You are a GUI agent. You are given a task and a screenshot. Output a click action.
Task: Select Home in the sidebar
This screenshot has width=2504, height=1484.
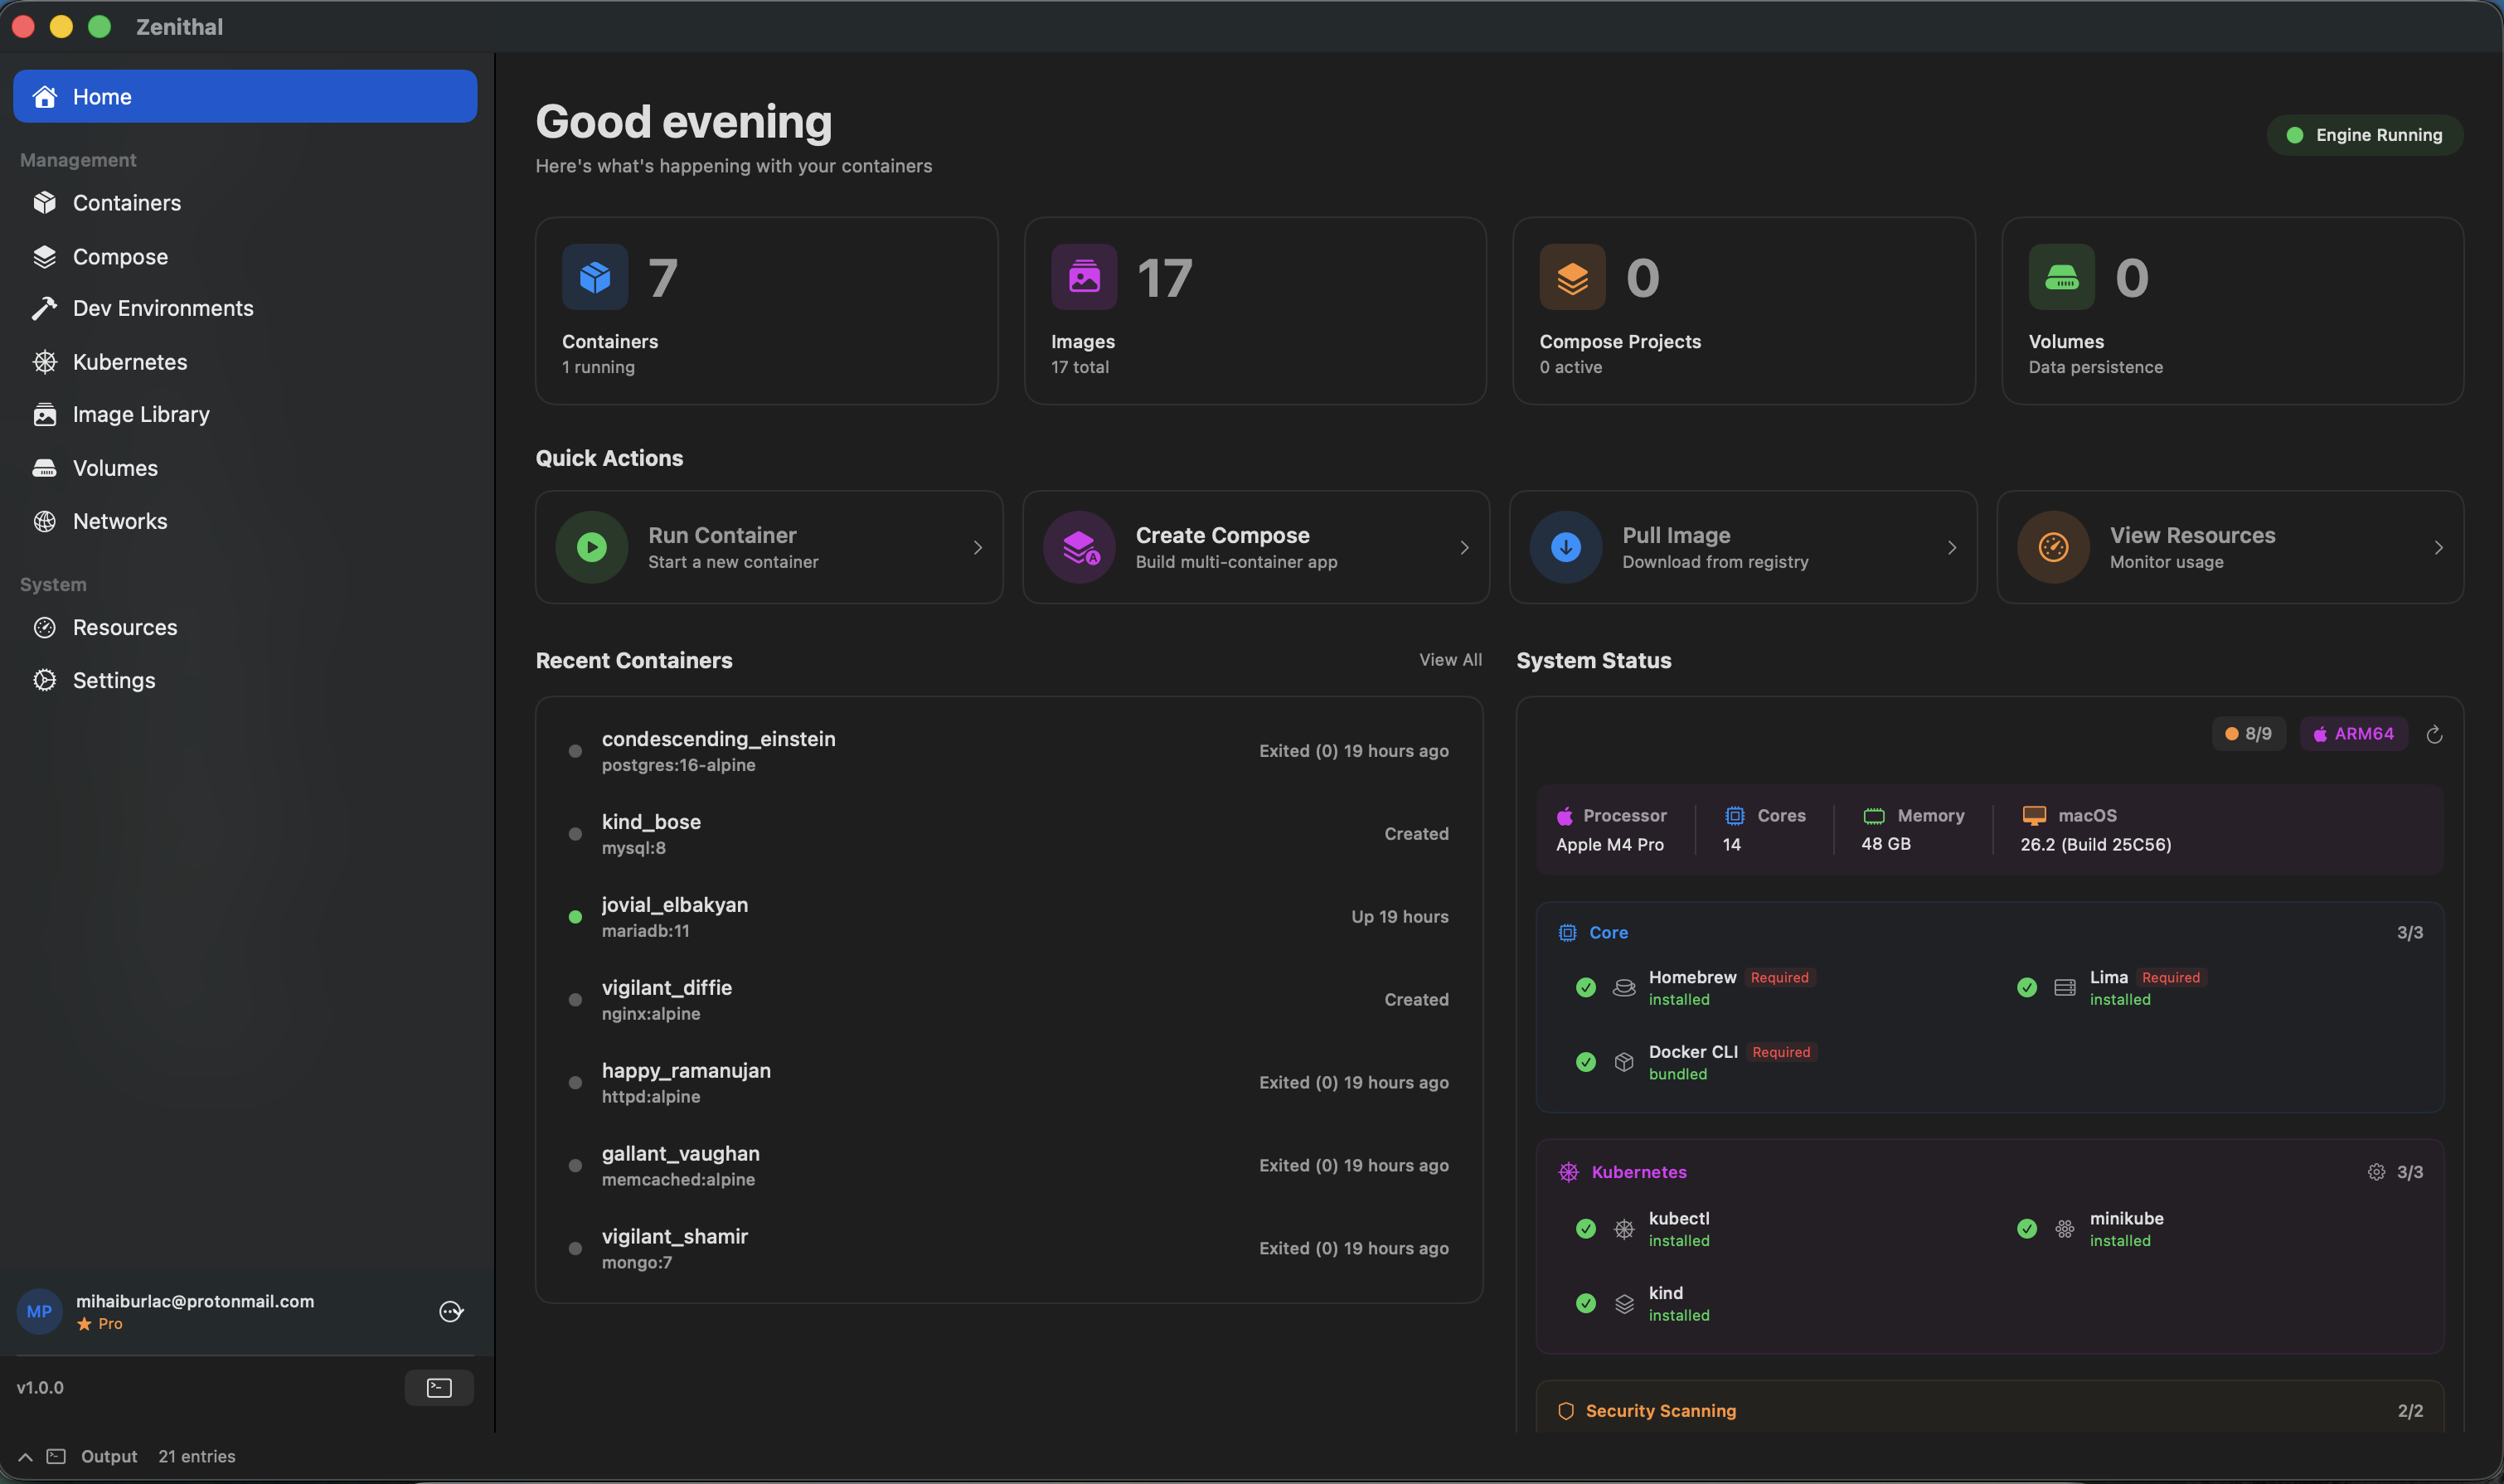(x=102, y=96)
